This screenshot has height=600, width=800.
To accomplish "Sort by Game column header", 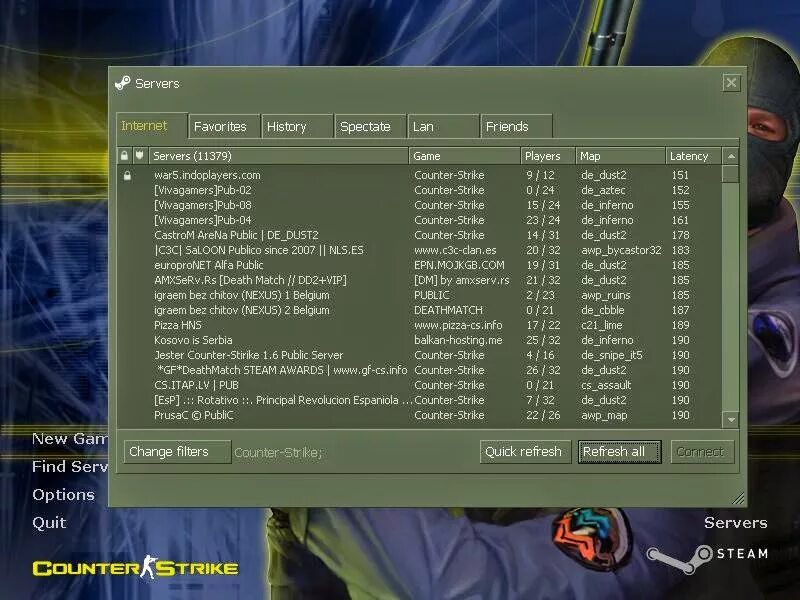I will (x=464, y=156).
